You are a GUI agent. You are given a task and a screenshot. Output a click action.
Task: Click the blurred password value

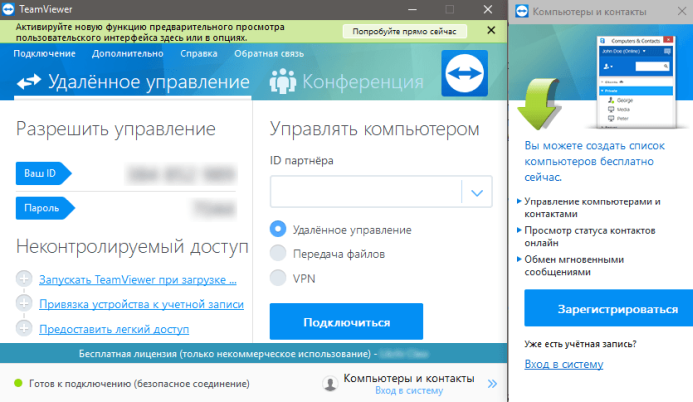tap(215, 208)
